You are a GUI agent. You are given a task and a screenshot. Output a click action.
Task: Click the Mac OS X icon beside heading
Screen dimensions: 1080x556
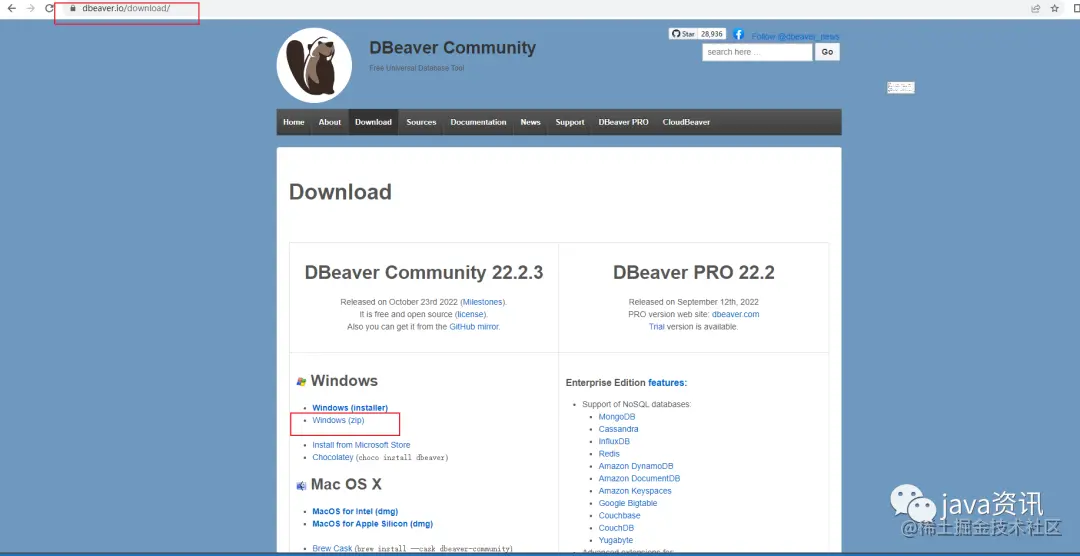point(301,486)
